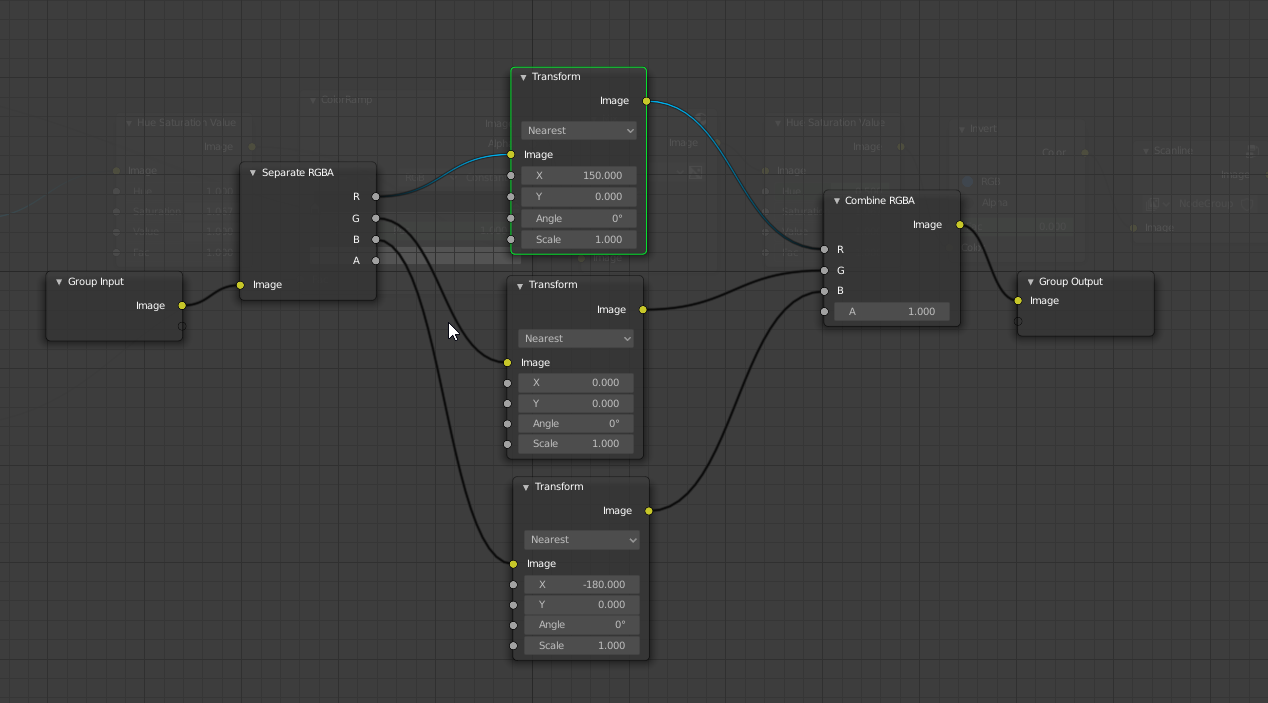The image size is (1268, 703).
Task: Click the G input socket on Combine RGBA
Action: point(824,270)
